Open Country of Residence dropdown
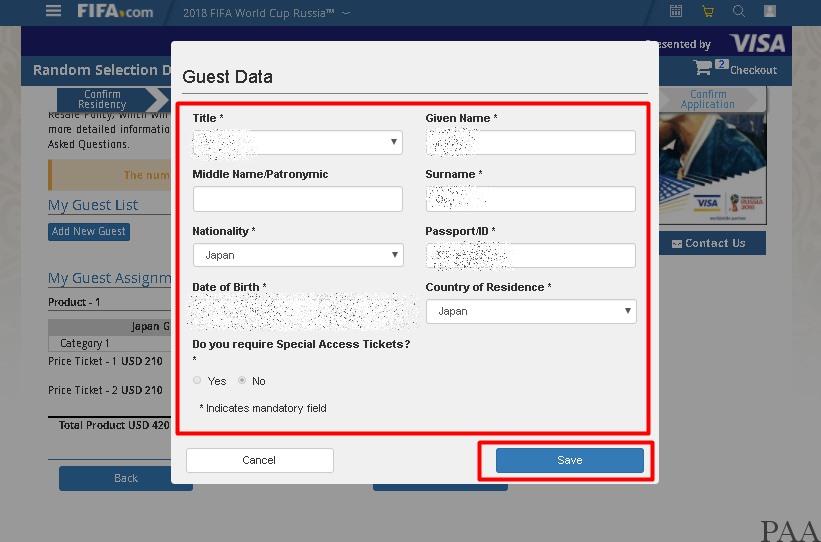Image resolution: width=821 pixels, height=542 pixels. [531, 311]
